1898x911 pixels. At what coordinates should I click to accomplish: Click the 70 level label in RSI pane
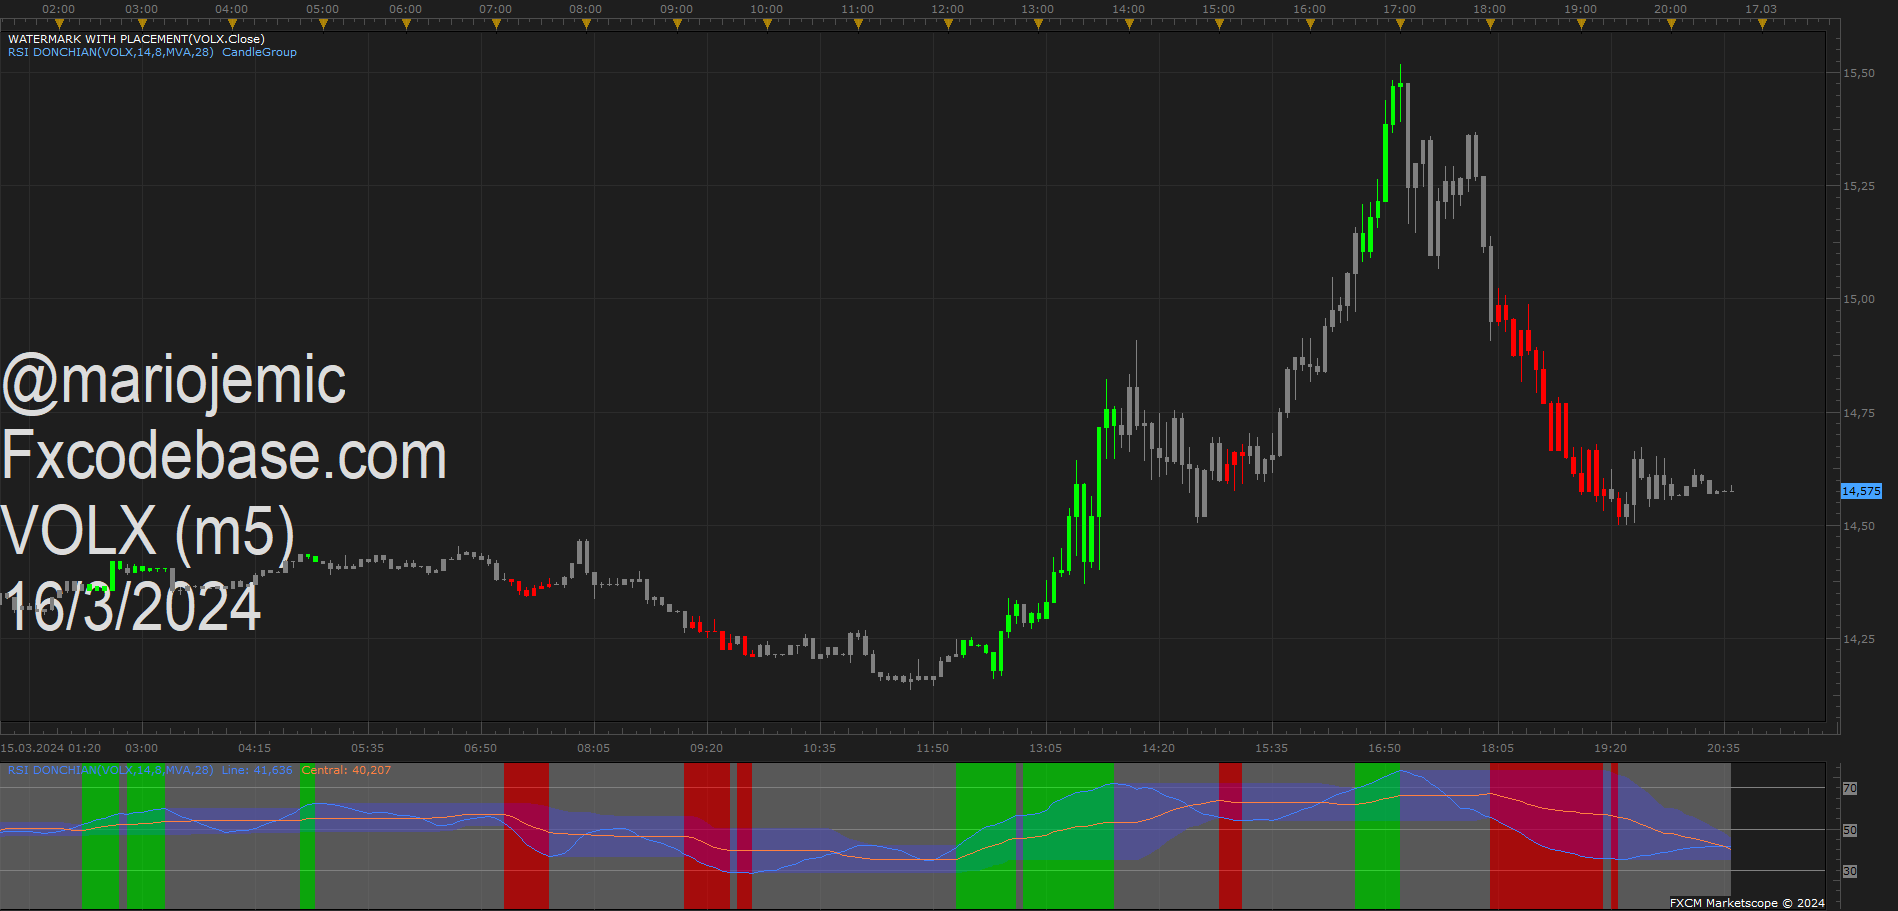pyautogui.click(x=1850, y=788)
